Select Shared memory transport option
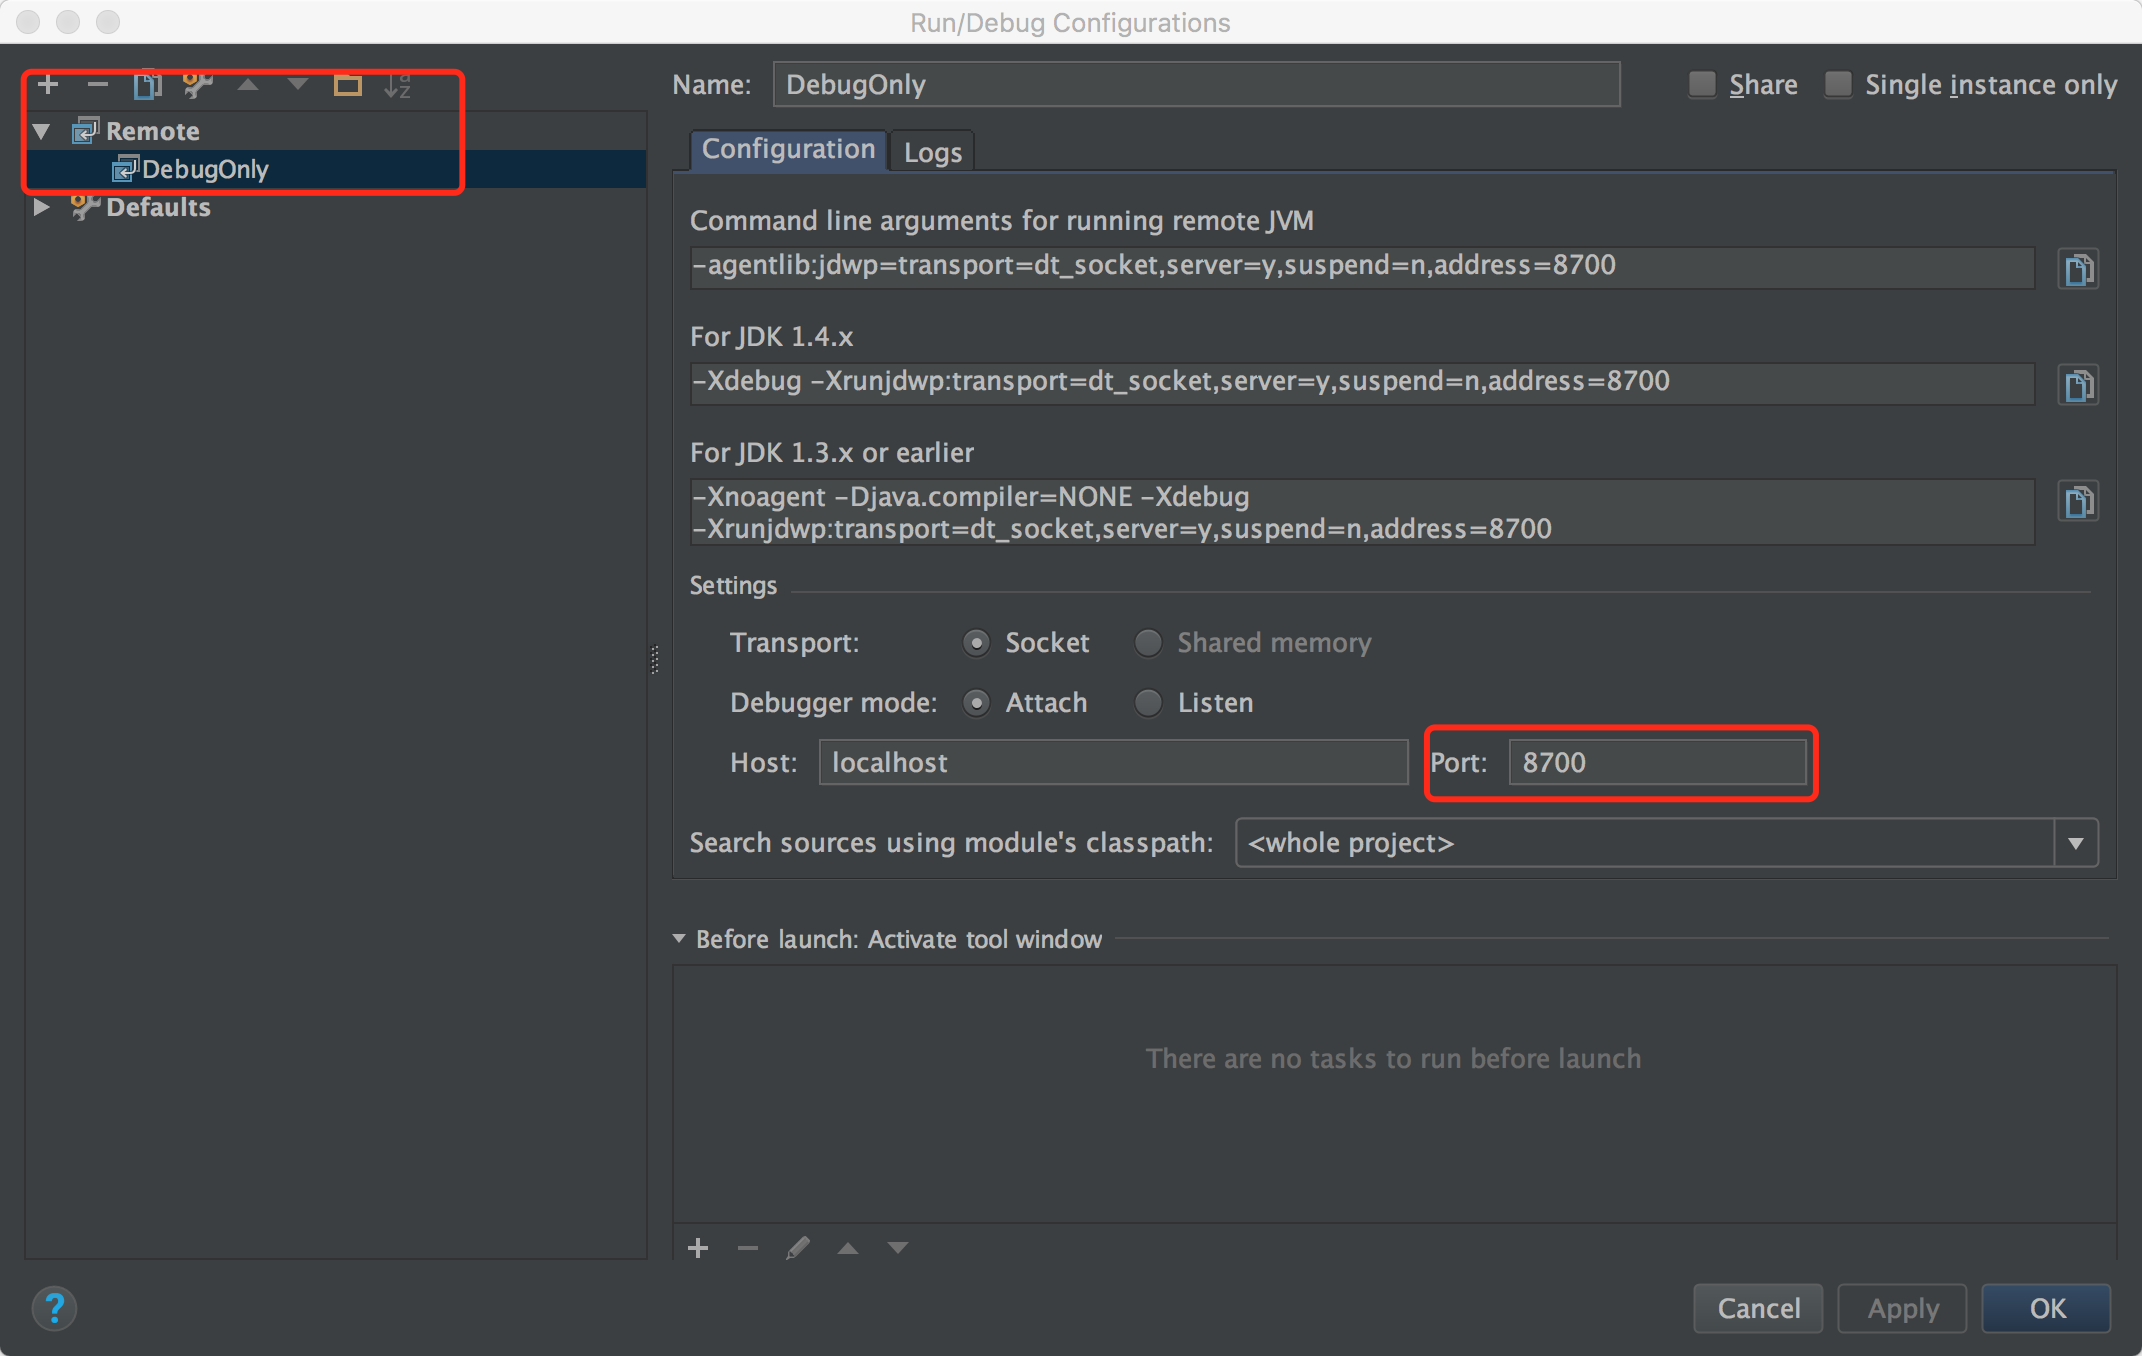 1148,643
